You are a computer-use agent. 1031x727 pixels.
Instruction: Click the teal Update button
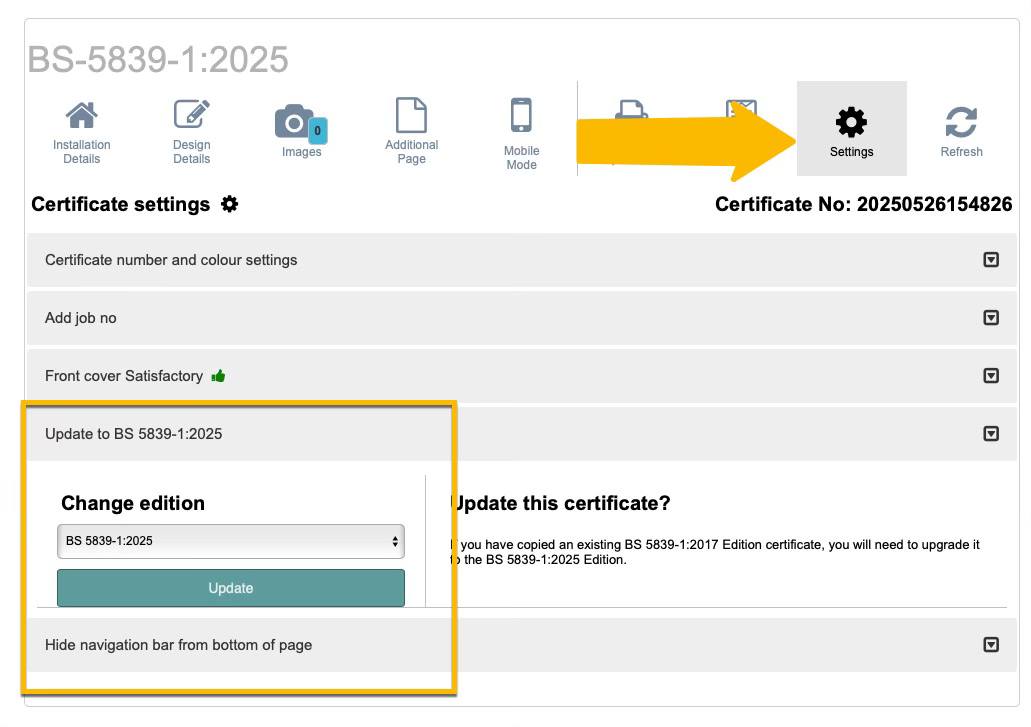pyautogui.click(x=231, y=588)
